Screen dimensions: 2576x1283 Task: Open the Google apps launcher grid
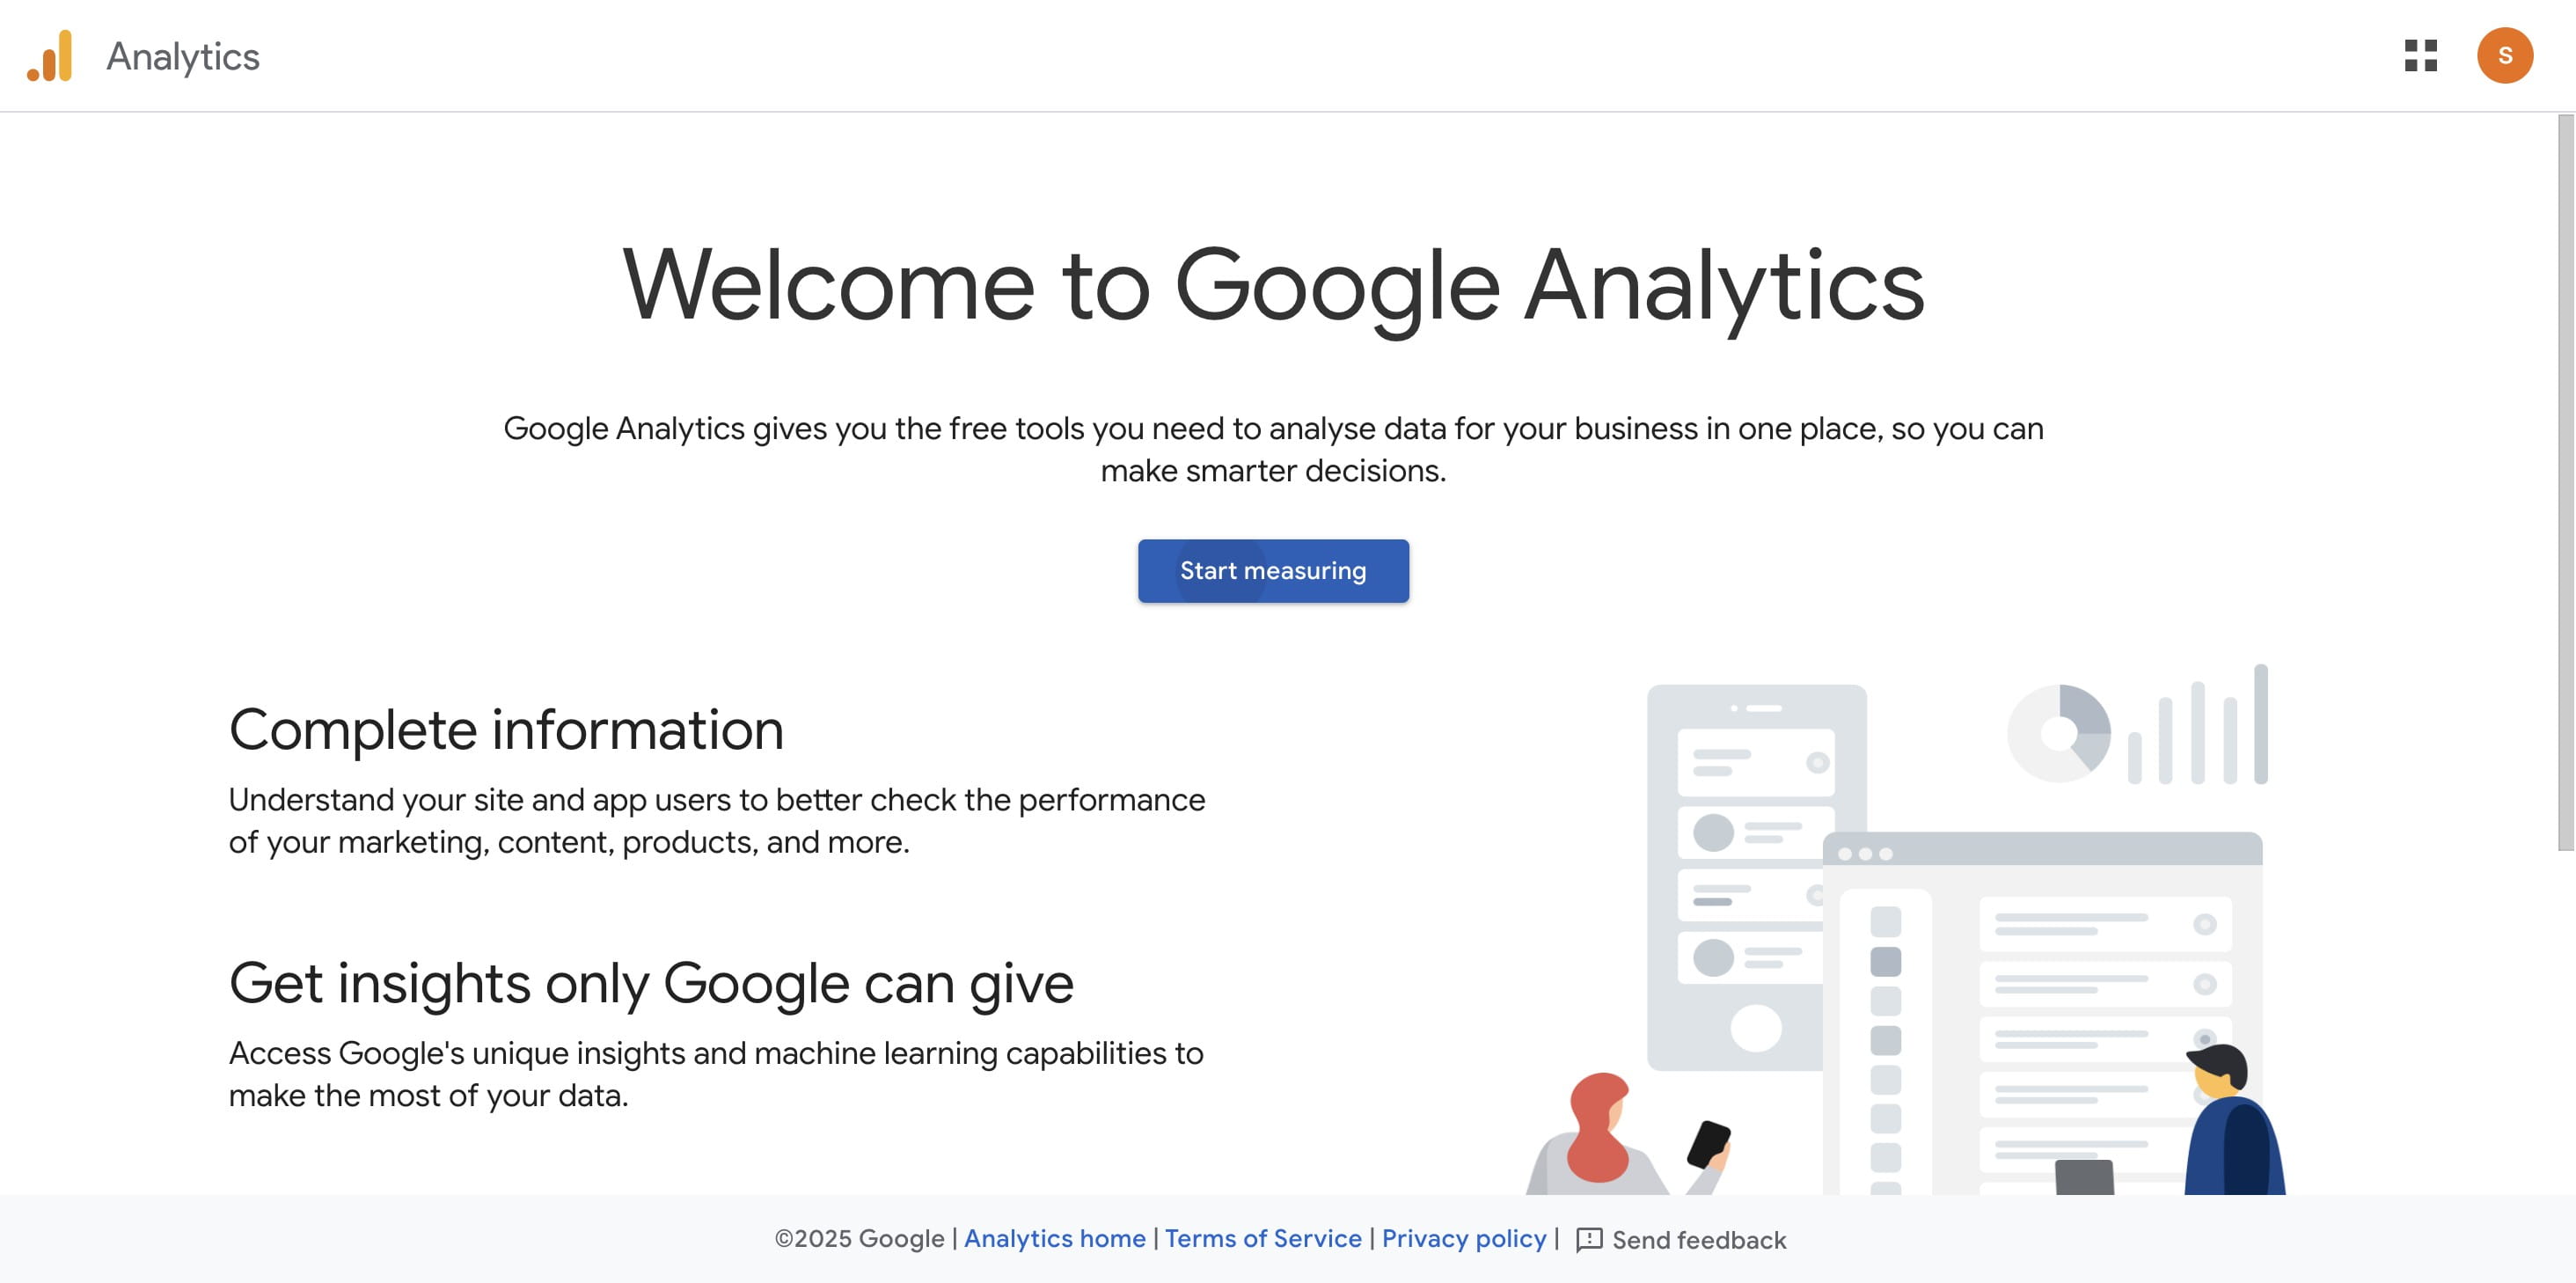[2422, 56]
